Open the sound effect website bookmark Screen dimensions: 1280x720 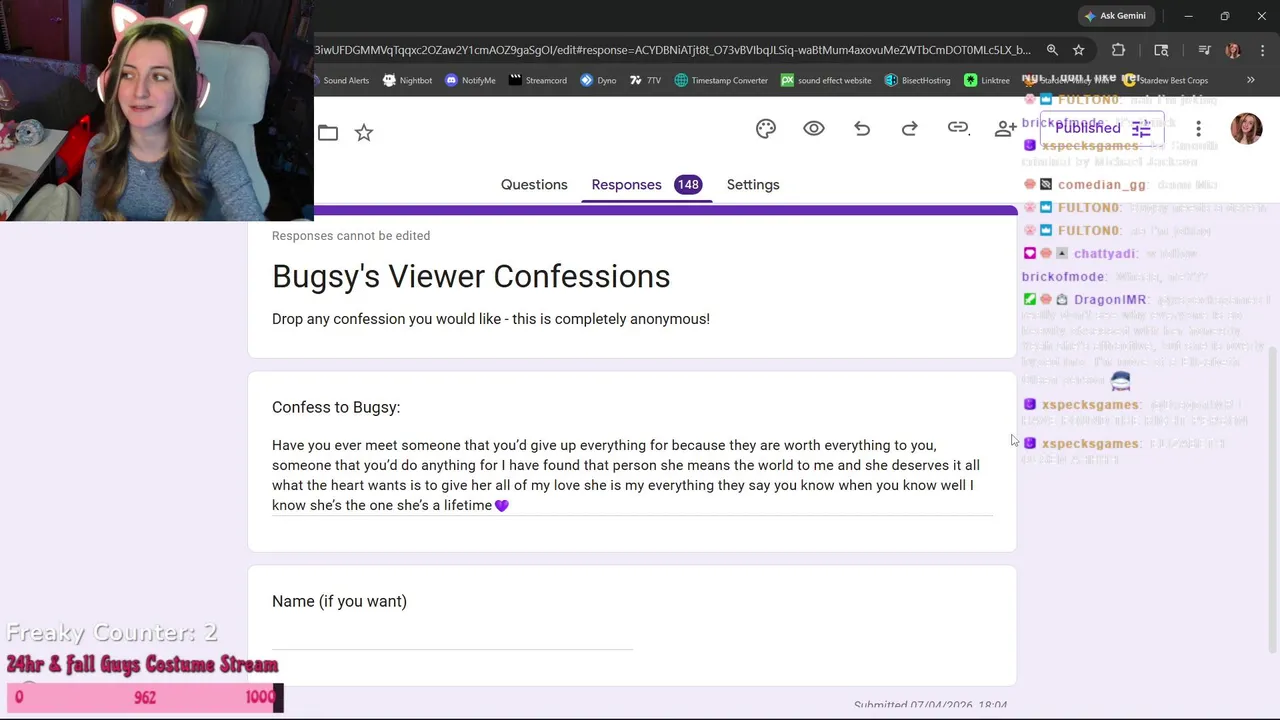(x=826, y=80)
